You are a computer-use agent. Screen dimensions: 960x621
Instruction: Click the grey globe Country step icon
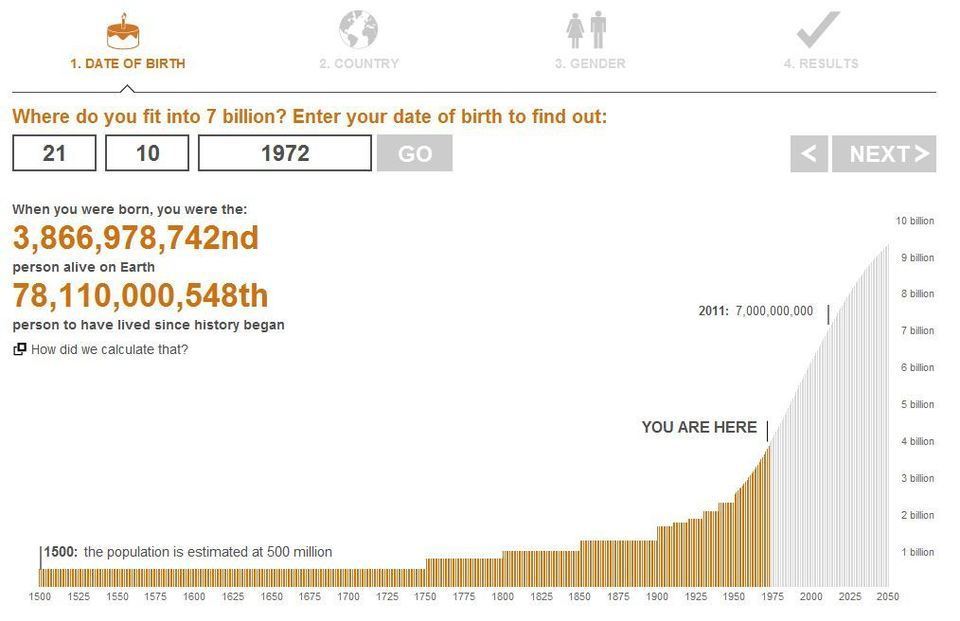point(358,28)
